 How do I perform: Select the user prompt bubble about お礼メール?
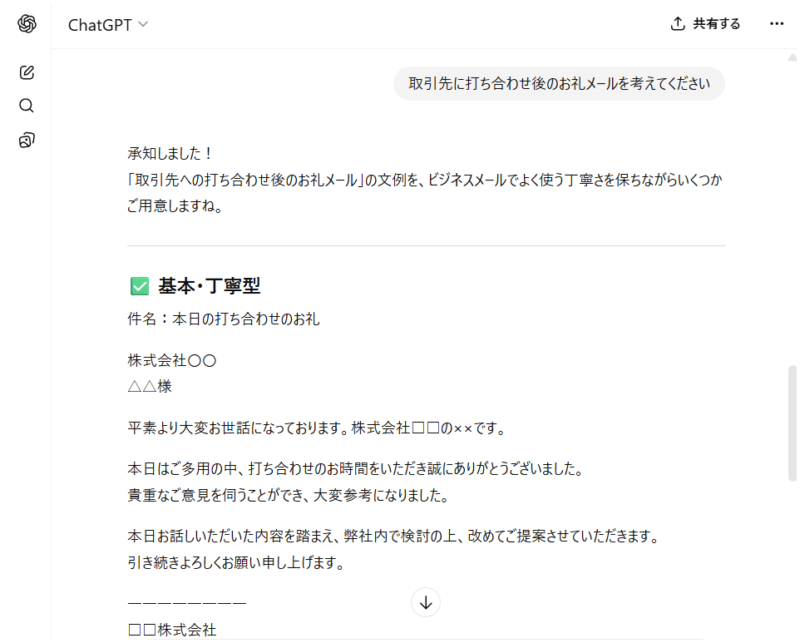(x=558, y=83)
